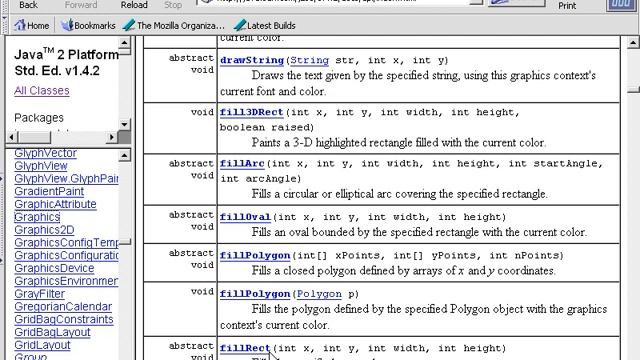The height and width of the screenshot is (360, 640).
Task: Open the GraphicAttribute class link
Action: tap(55, 204)
